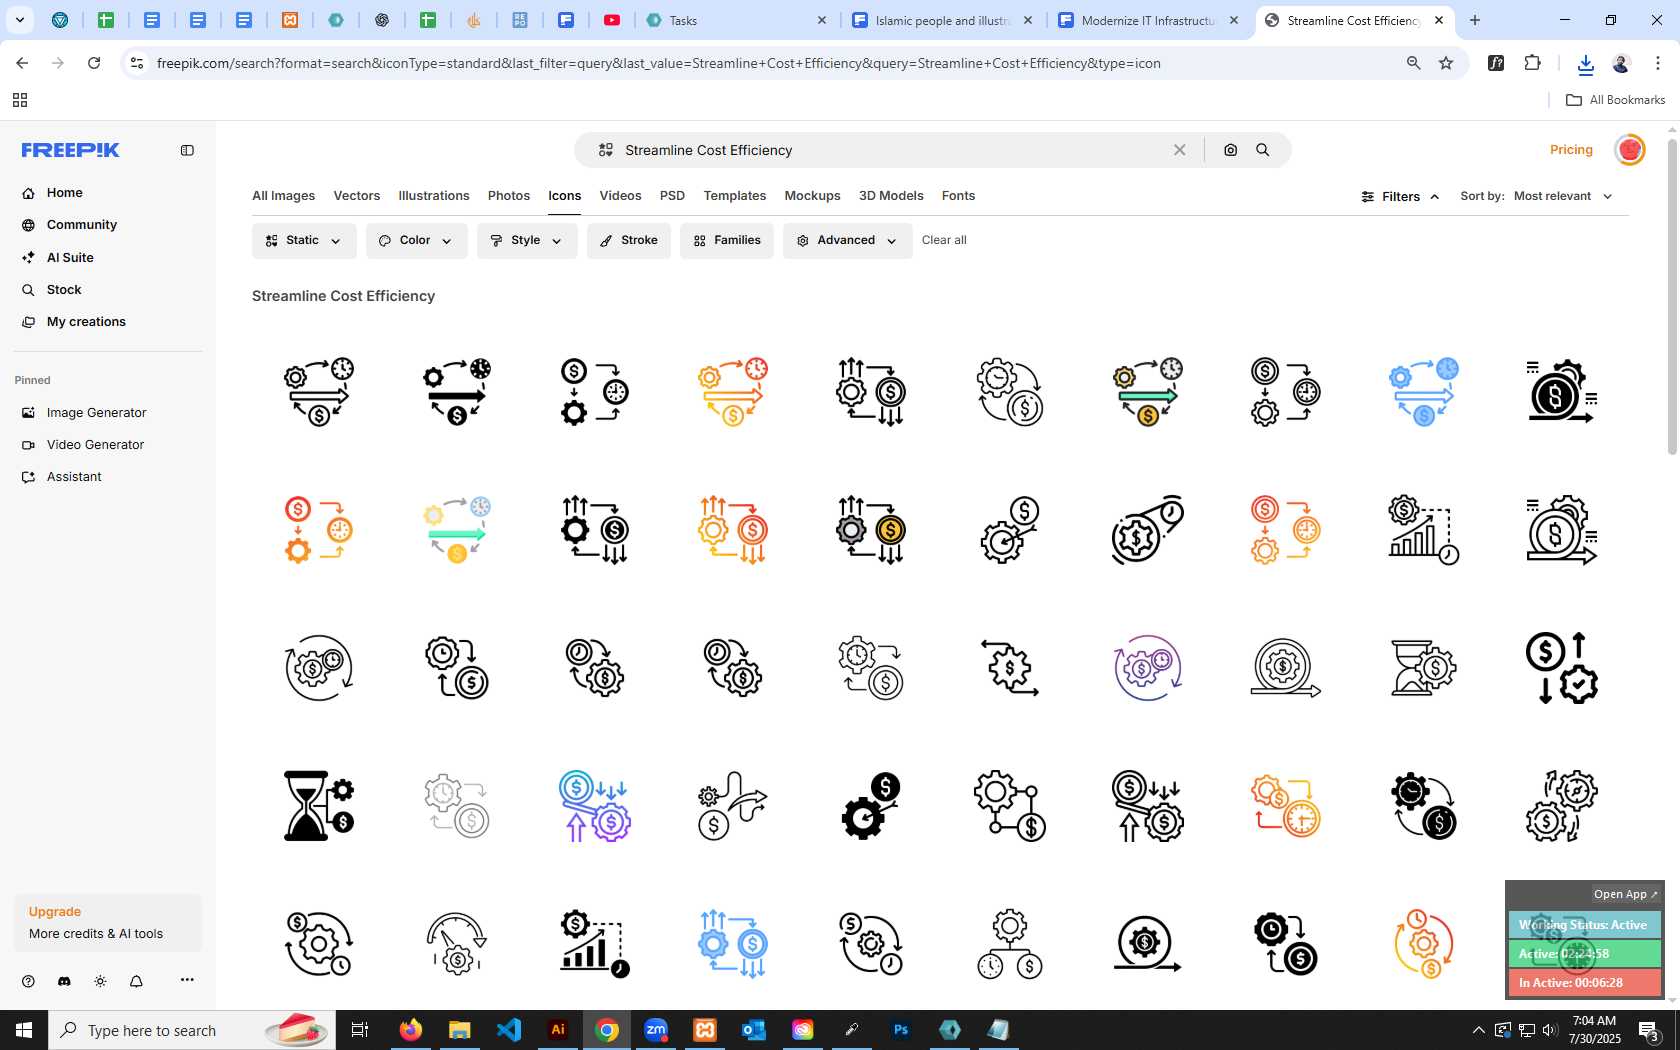Click Upgrade for more credits
1680x1050 pixels.
tap(55, 912)
